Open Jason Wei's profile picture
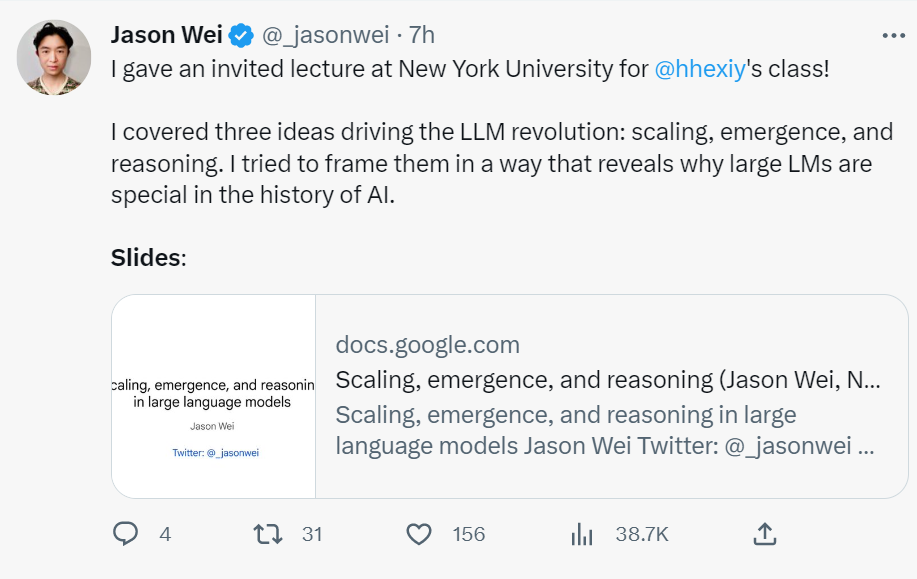 [54, 57]
